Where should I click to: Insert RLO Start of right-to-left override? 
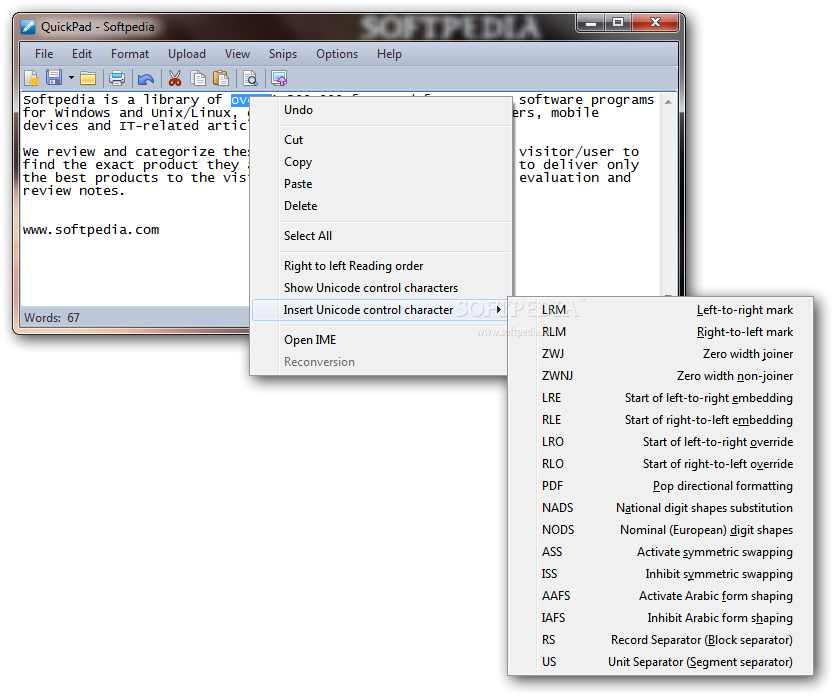click(660, 464)
